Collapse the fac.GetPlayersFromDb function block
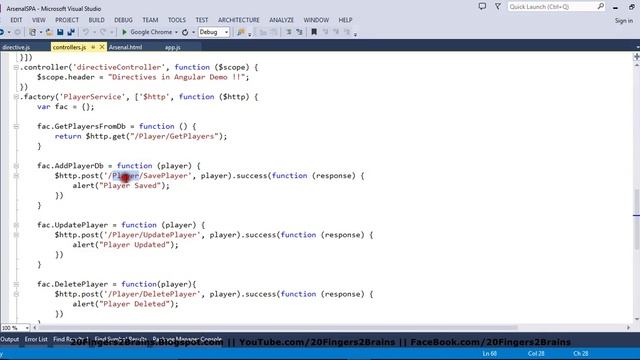640x360 pixels. point(16,127)
